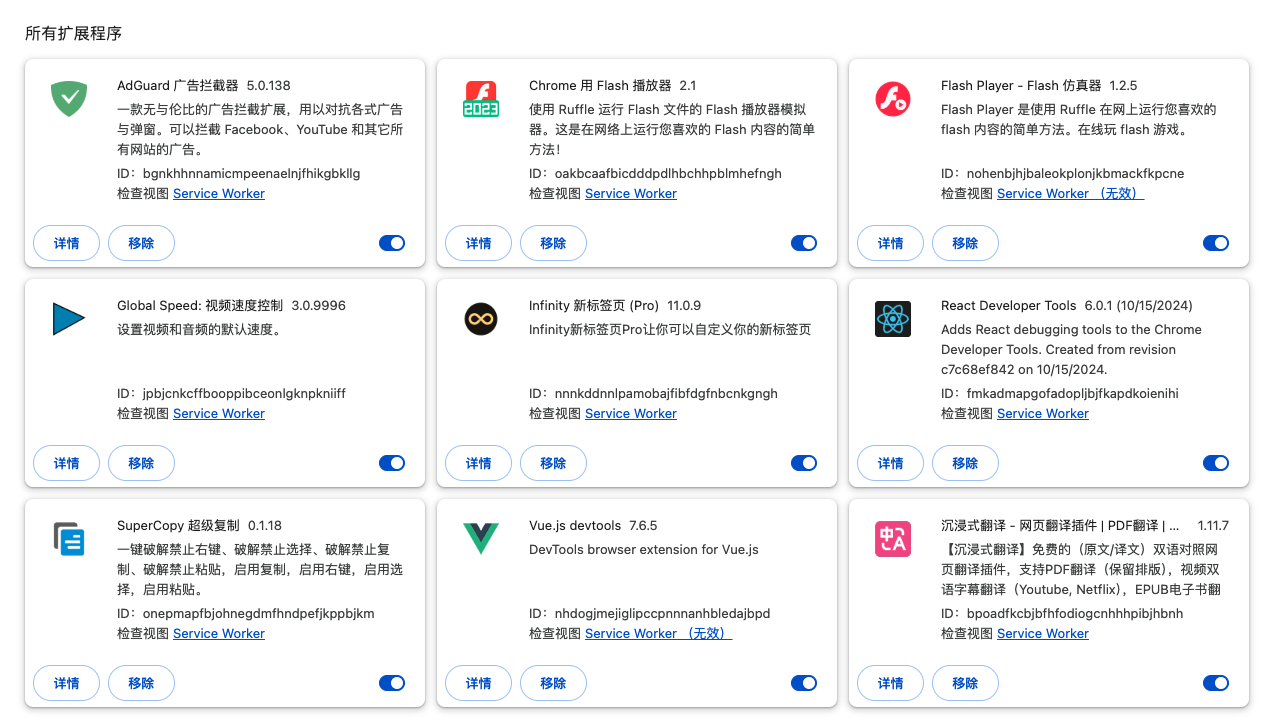Click 移除 on React Developer Tools card
The width and height of the screenshot is (1277, 728).
click(965, 463)
